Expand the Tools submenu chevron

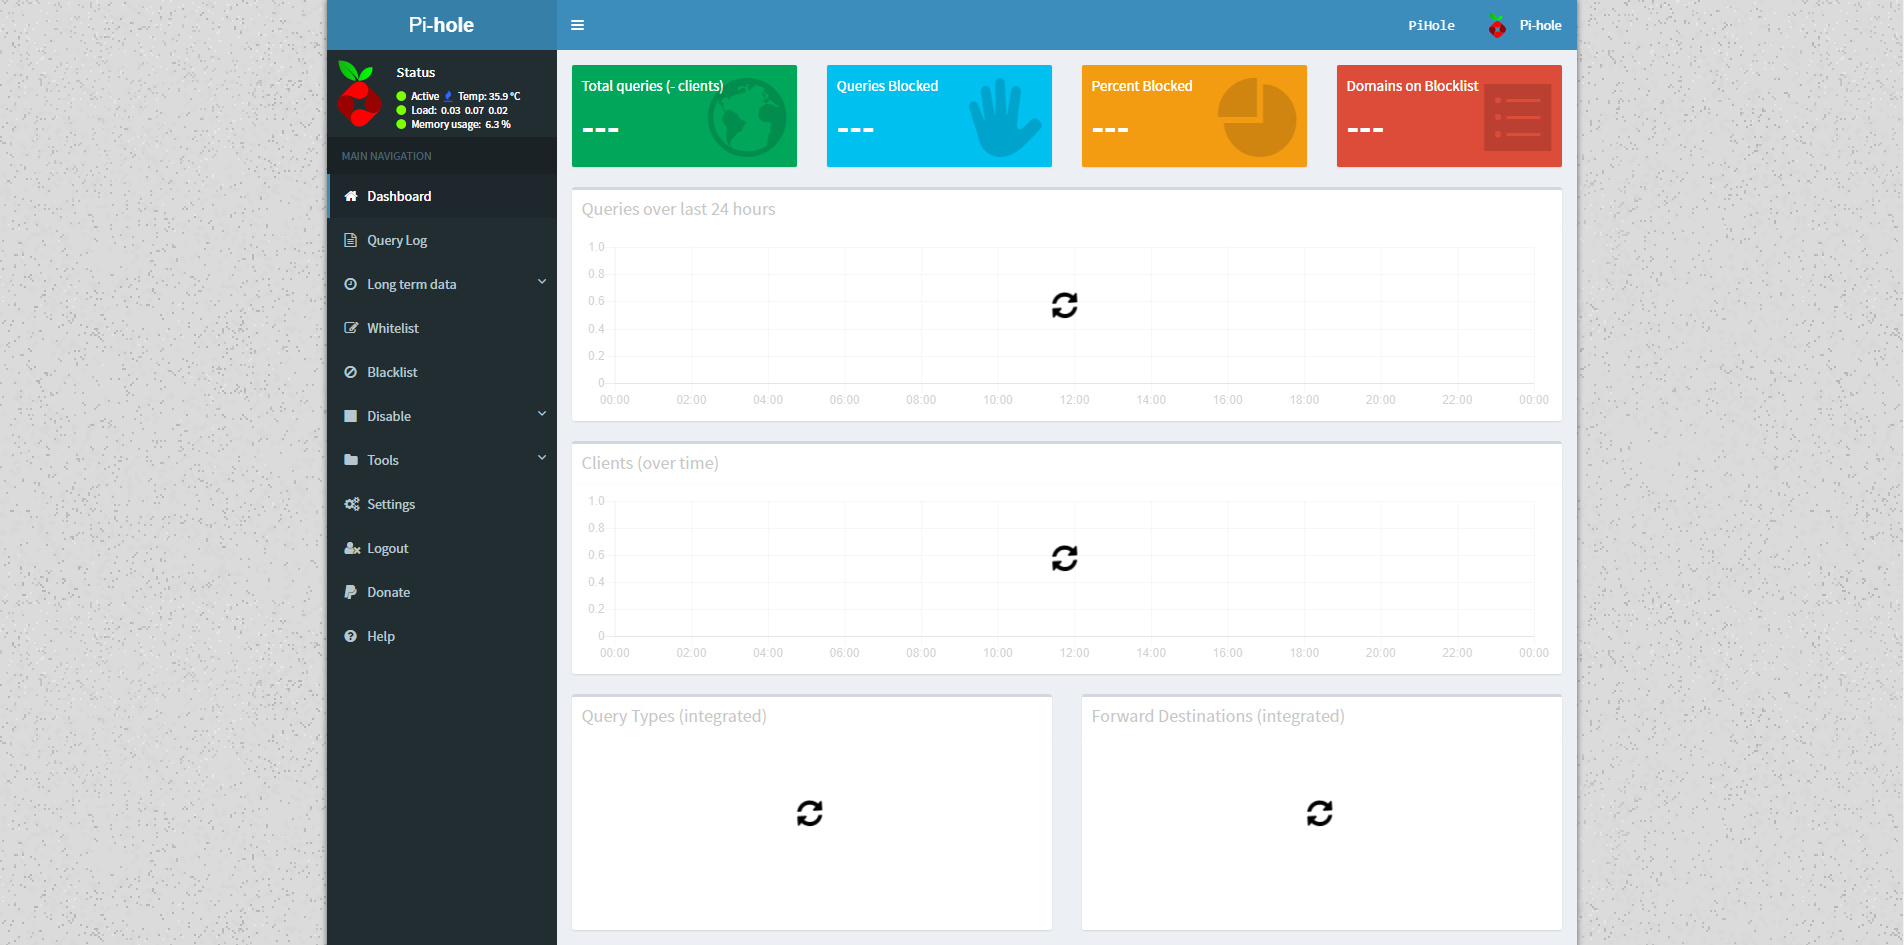pyautogui.click(x=541, y=457)
